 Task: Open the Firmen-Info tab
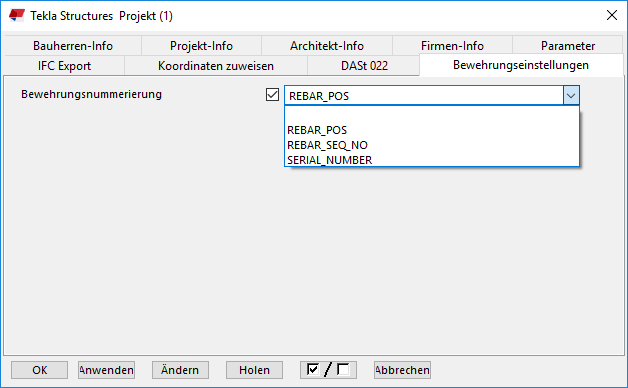(452, 45)
